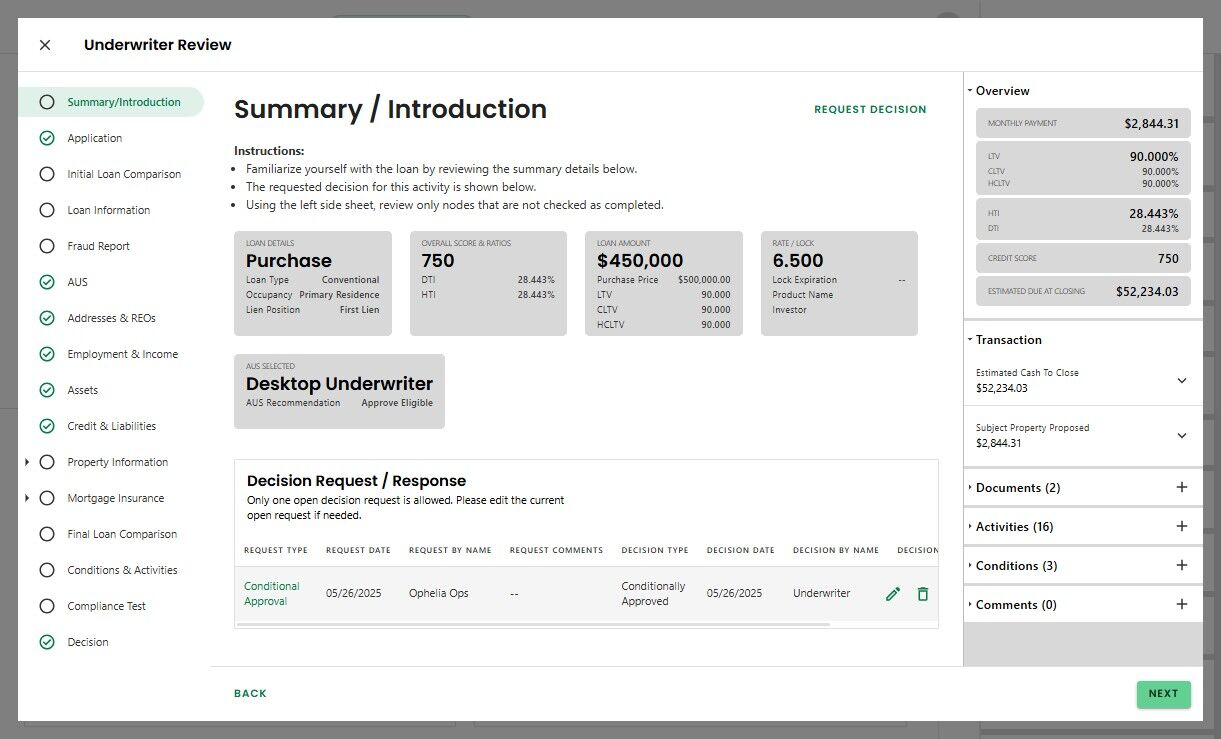Screen dimensions: 1221x739
Task: Expand the Subject Property Proposed chevron
Action: pyautogui.click(x=1181, y=436)
